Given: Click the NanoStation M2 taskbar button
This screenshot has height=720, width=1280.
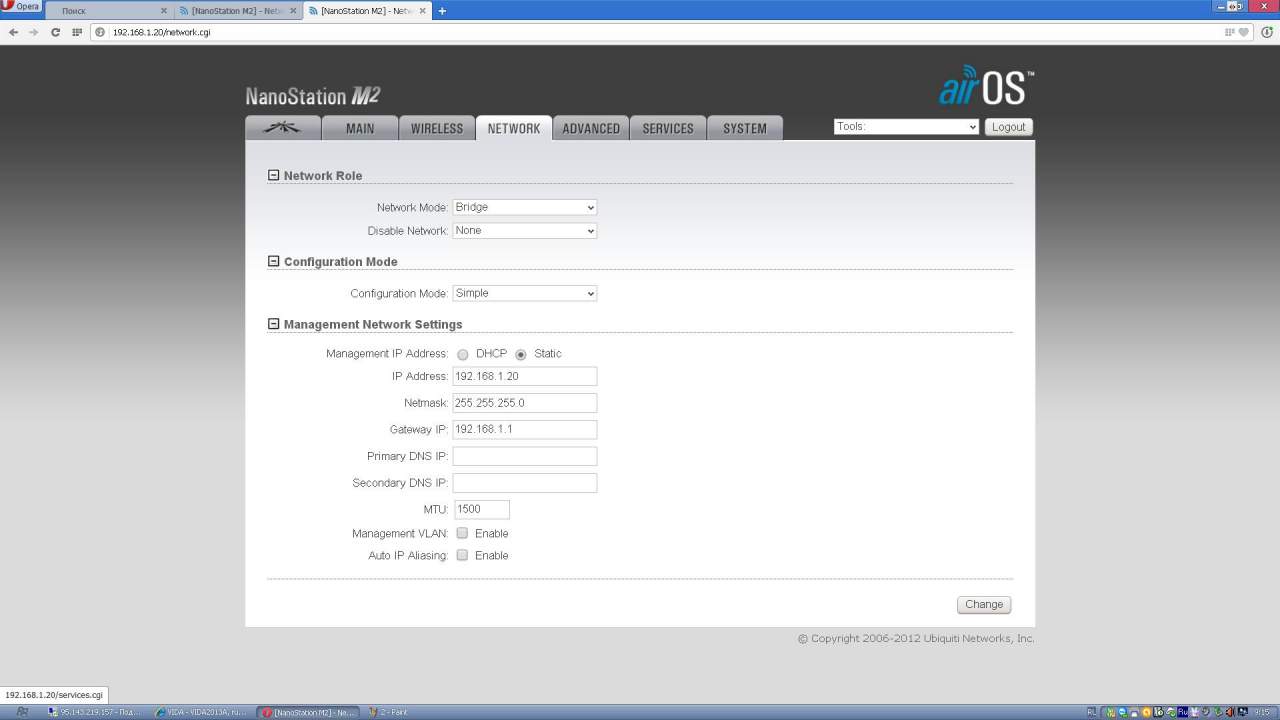Looking at the screenshot, I should (x=308, y=712).
